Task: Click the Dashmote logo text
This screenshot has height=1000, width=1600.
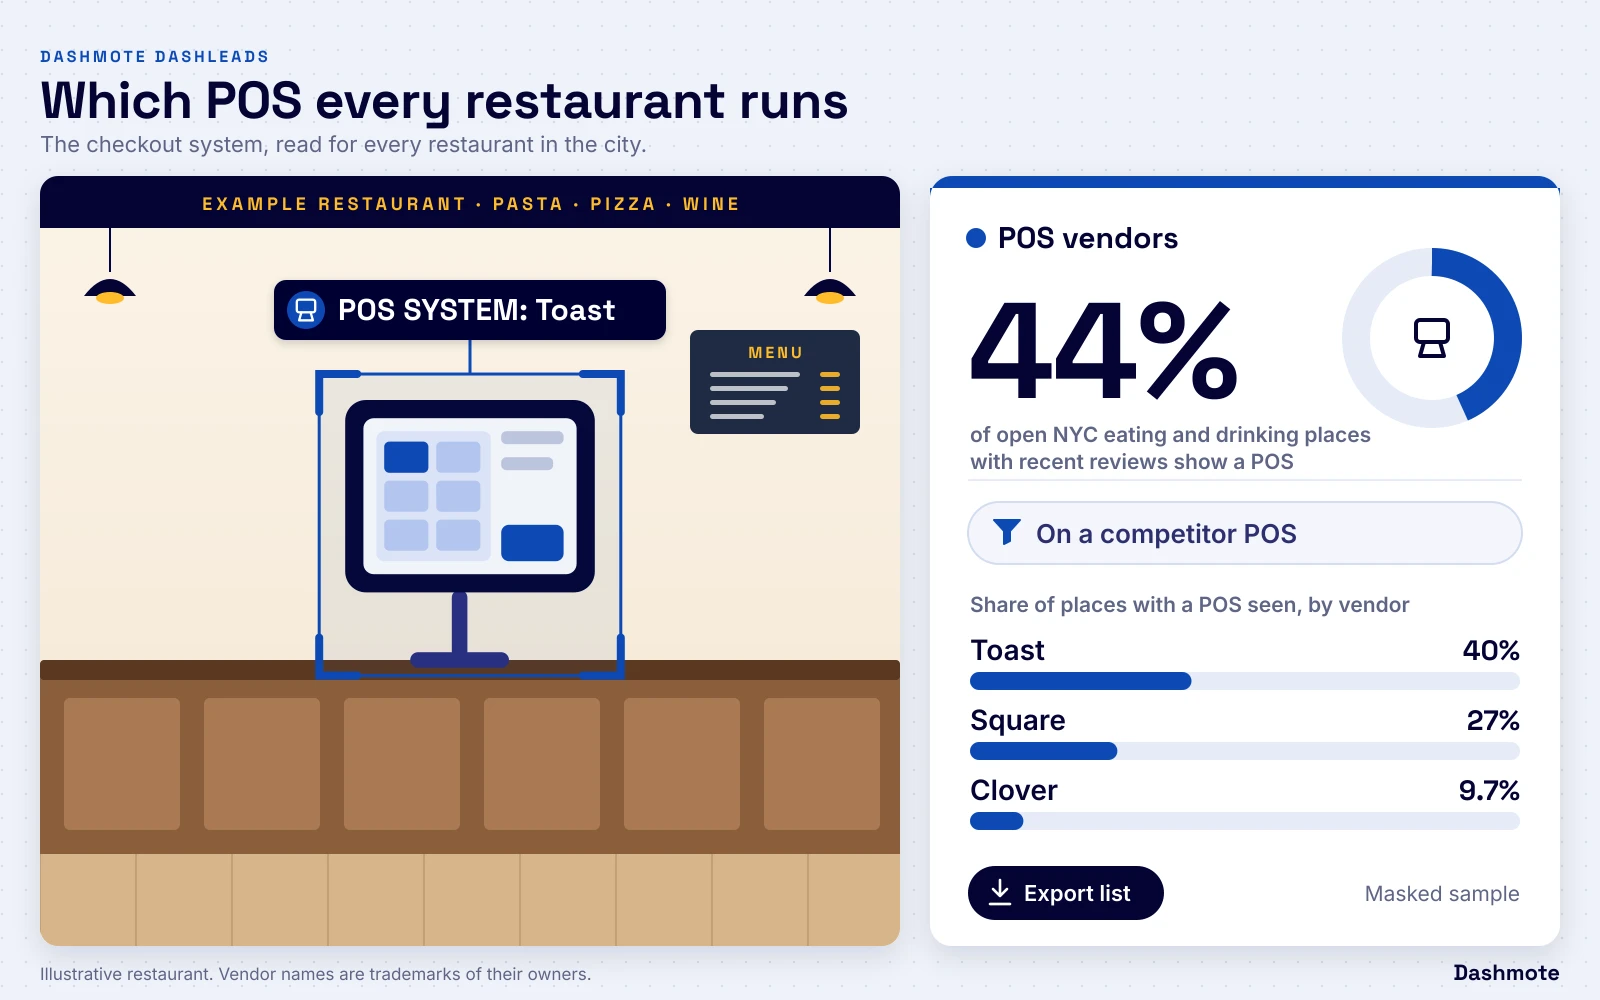Action: (x=1506, y=973)
